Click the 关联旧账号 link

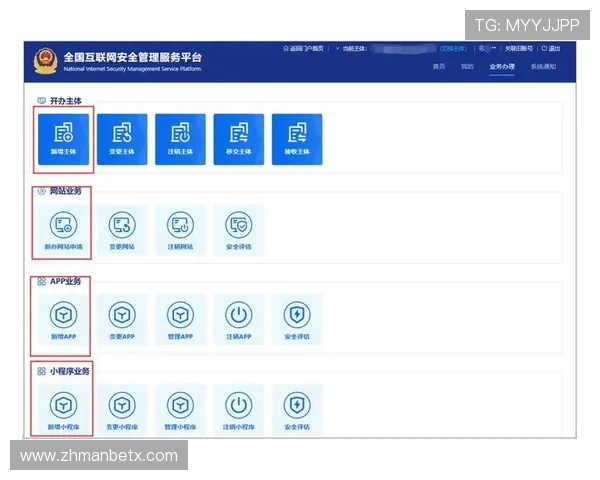point(518,49)
